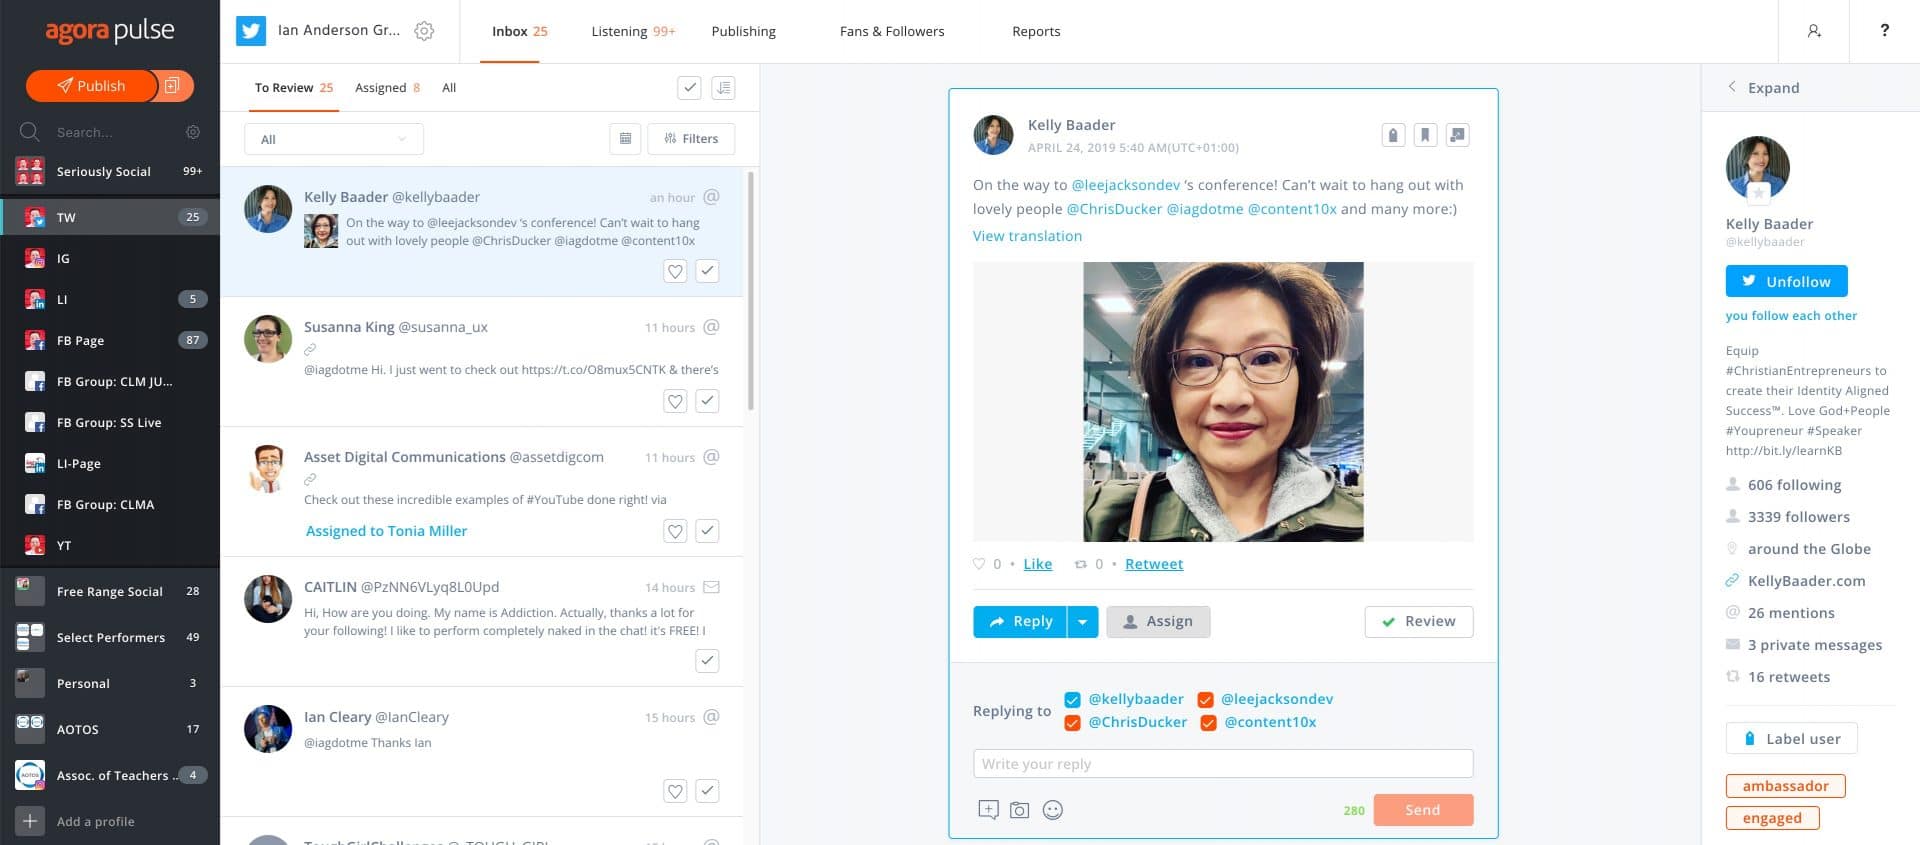Click the ambassador label tag
1920x845 pixels.
pyautogui.click(x=1785, y=787)
